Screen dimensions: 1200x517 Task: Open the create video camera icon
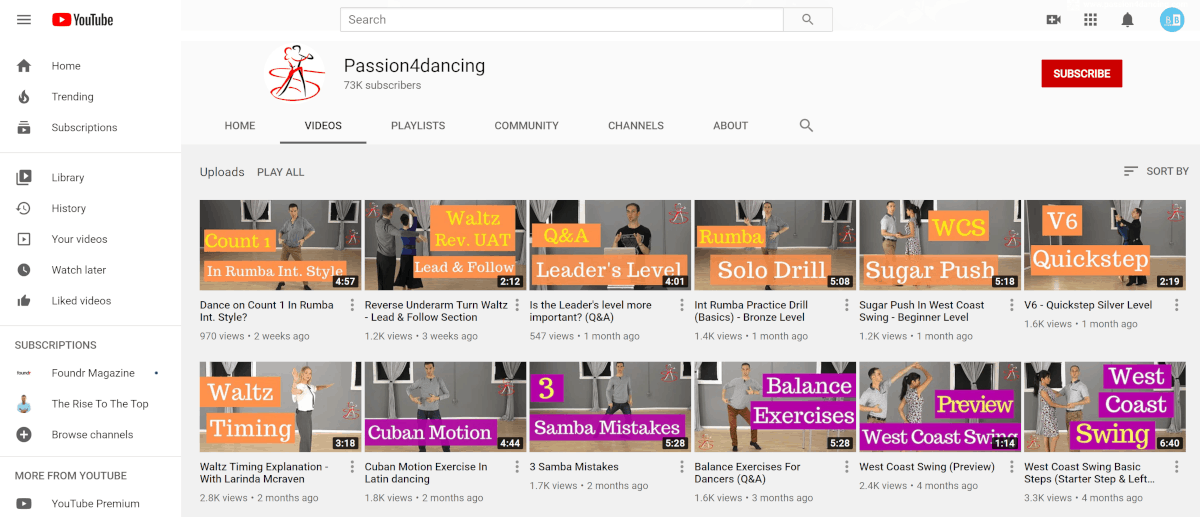1053,20
